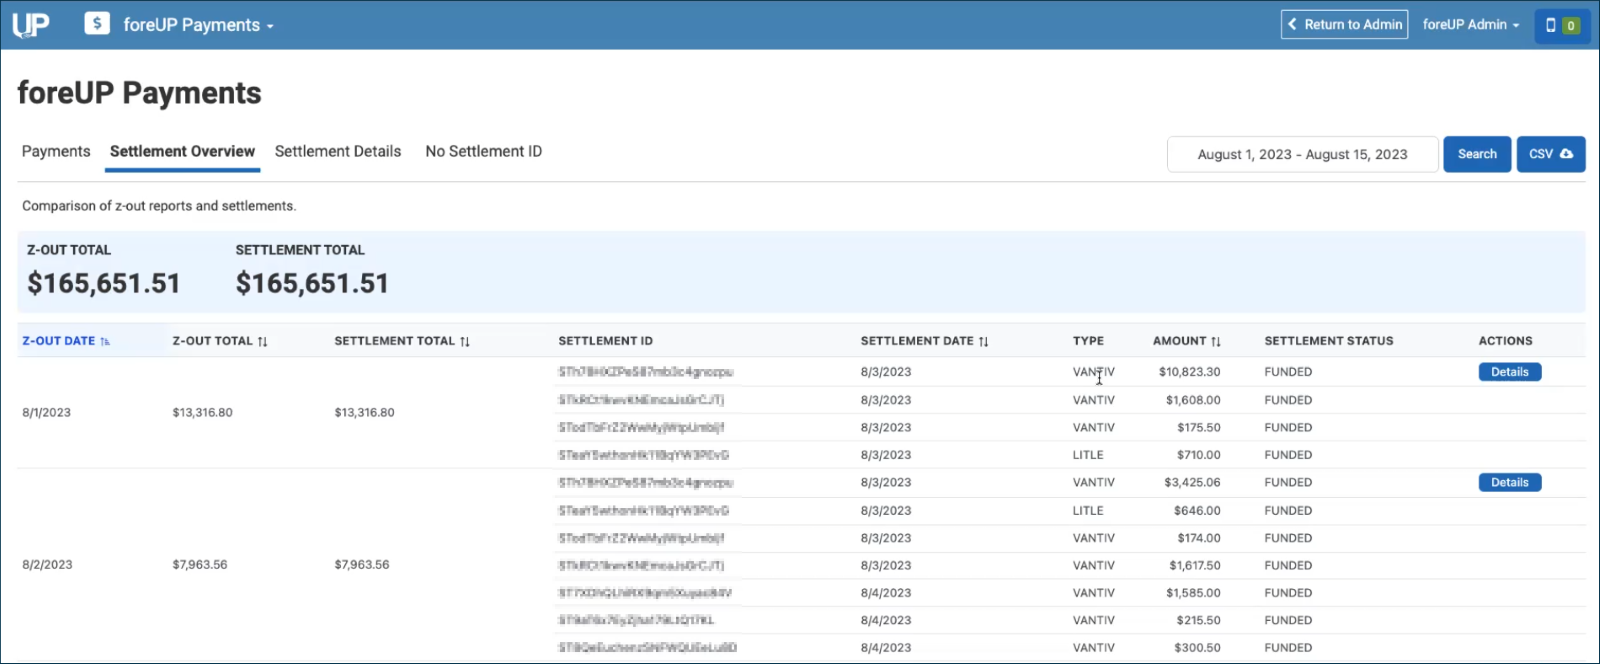This screenshot has width=1600, height=664.
Task: Open the Settlement Details tab
Action: 338,152
